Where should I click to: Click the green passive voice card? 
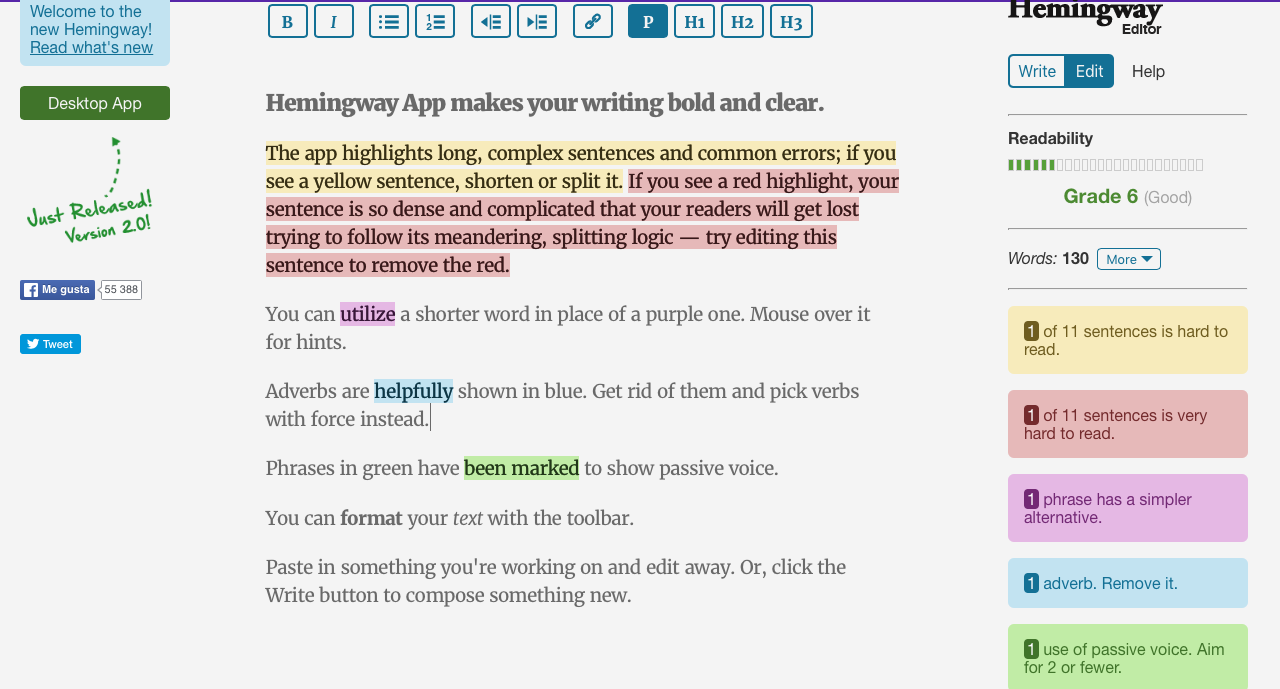tap(1128, 657)
